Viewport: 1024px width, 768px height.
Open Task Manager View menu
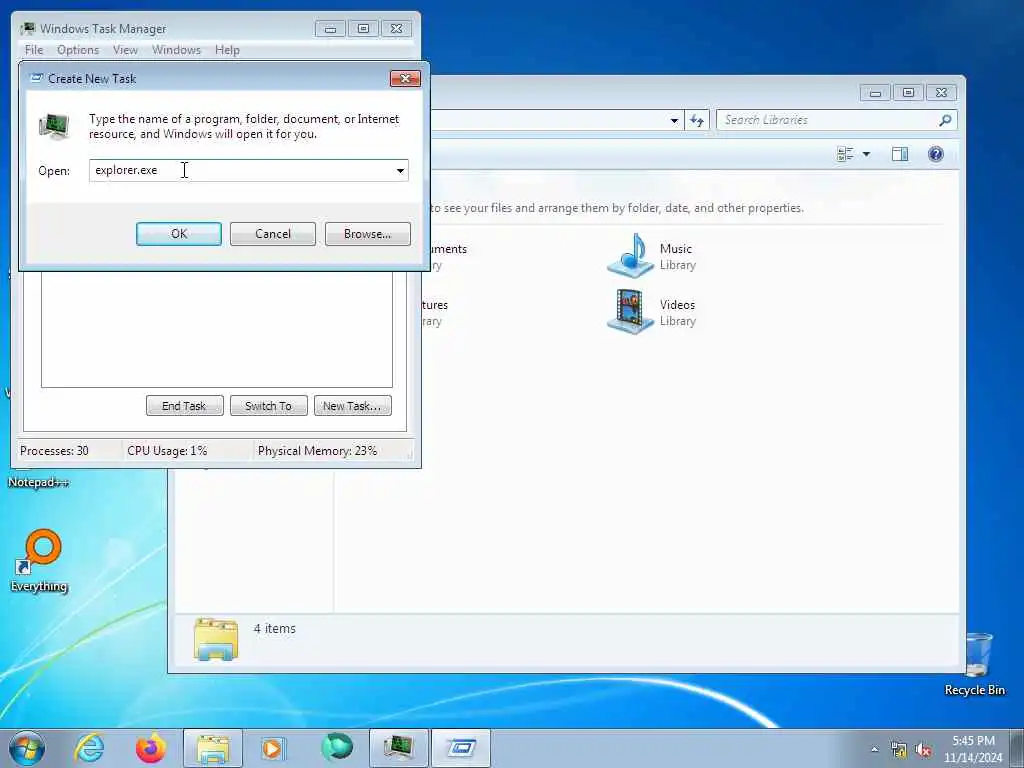click(x=125, y=50)
